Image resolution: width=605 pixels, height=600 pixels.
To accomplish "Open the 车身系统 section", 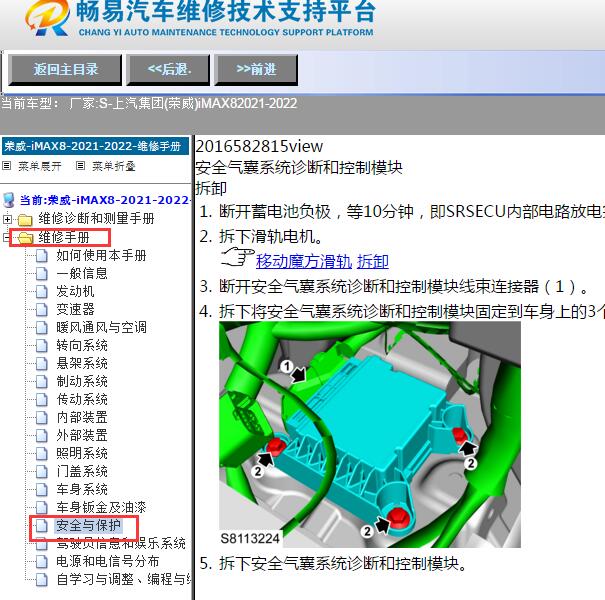I will point(81,489).
